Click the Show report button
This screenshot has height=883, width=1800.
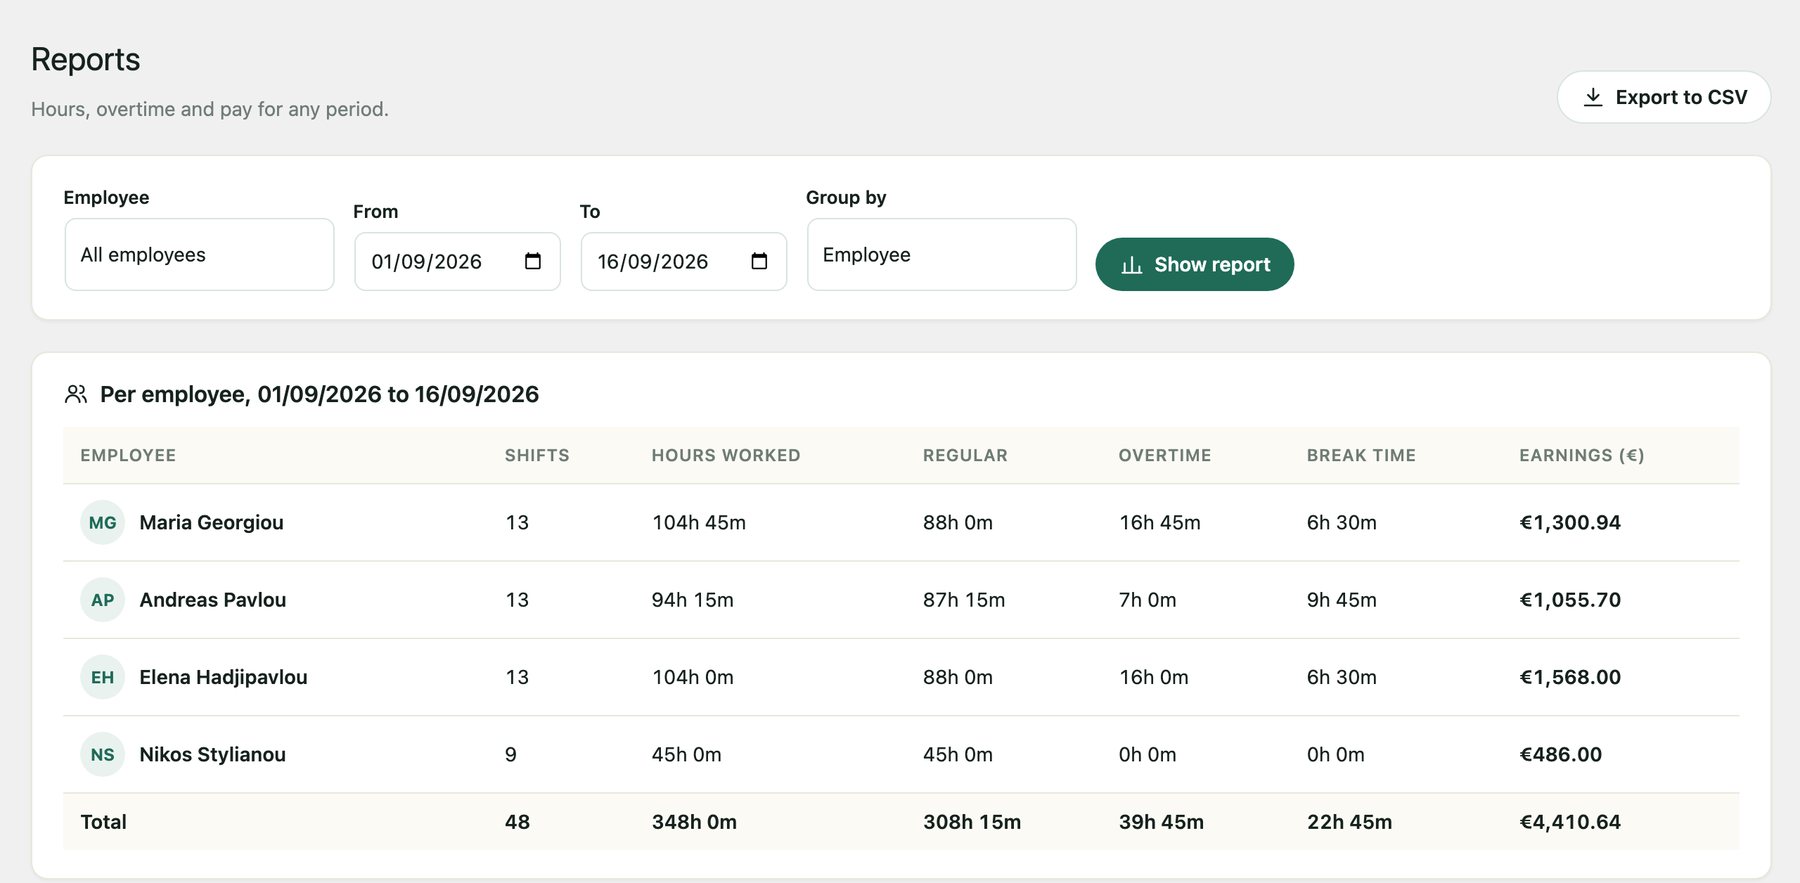[1194, 264]
